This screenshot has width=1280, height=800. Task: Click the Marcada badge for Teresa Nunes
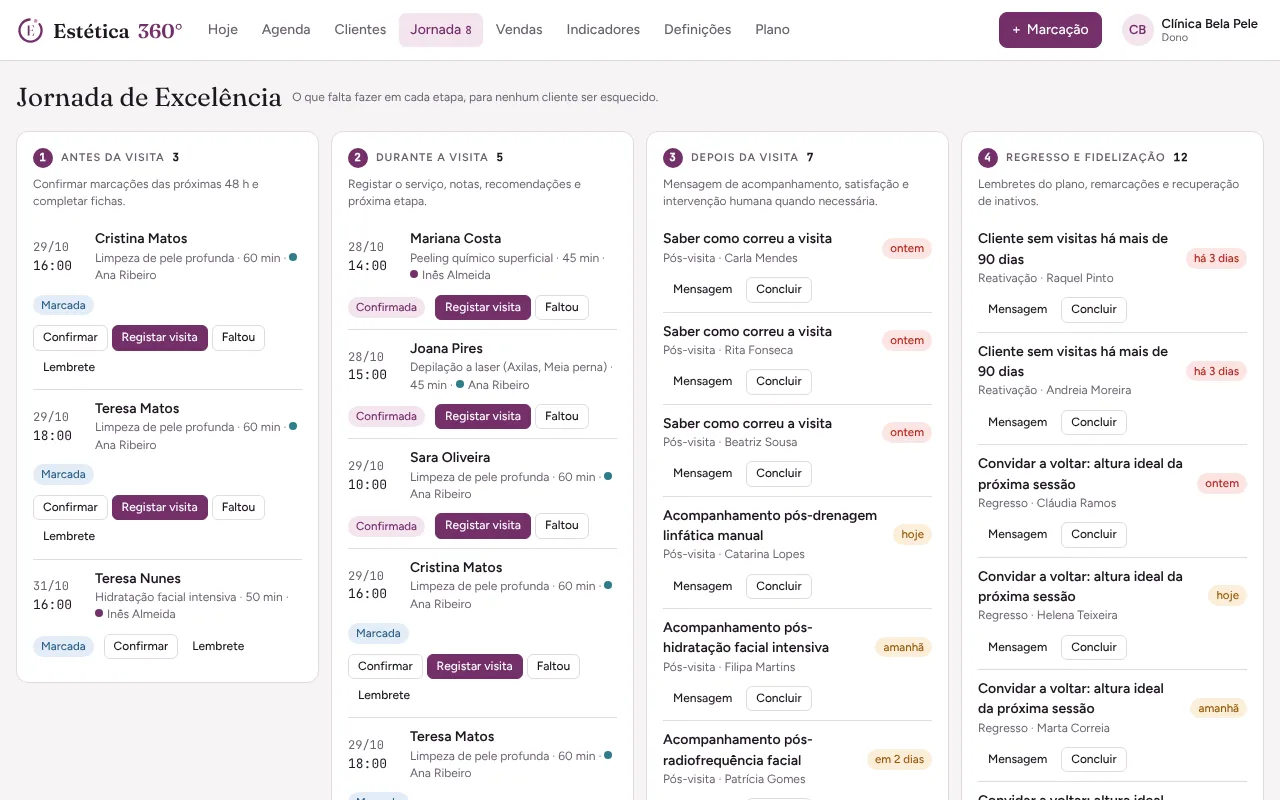[x=63, y=647]
